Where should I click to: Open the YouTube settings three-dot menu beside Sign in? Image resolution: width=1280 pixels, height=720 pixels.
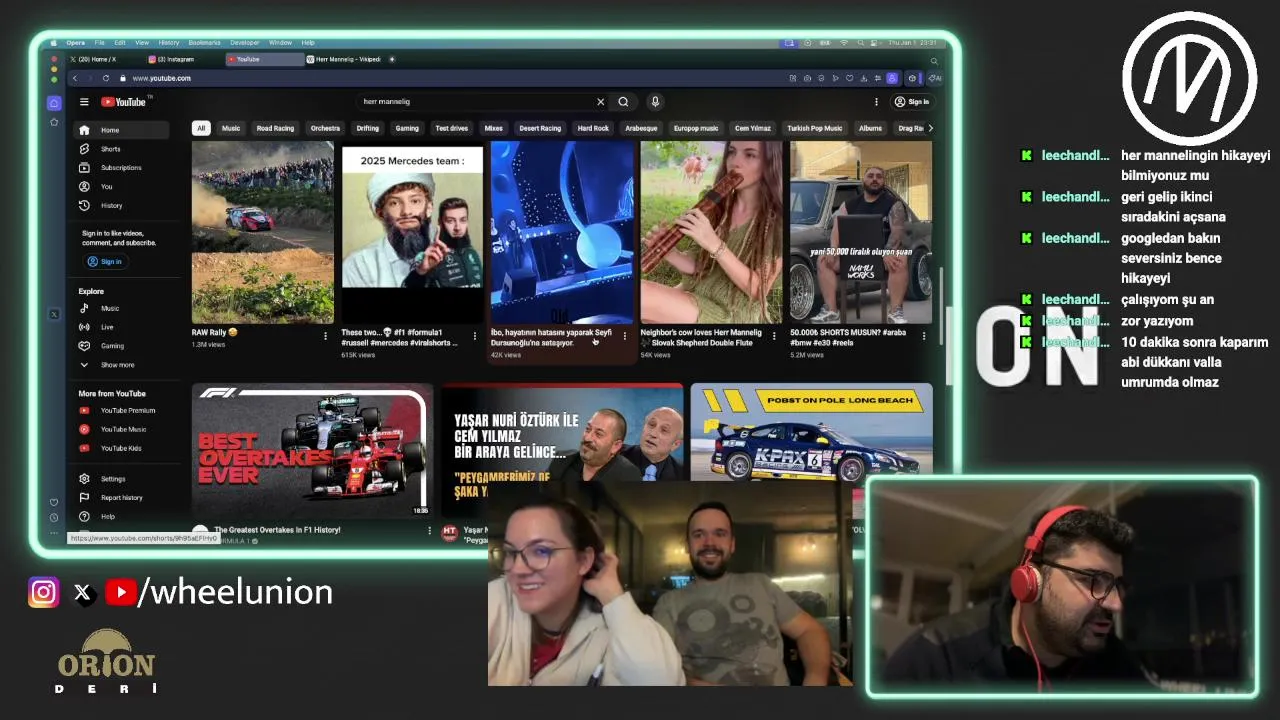click(x=876, y=102)
